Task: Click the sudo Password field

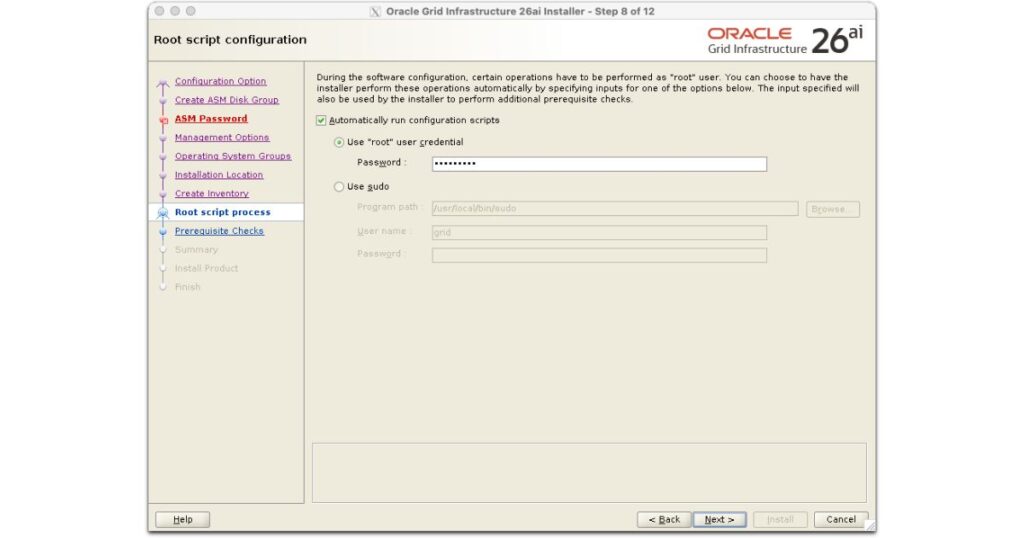Action: click(599, 255)
